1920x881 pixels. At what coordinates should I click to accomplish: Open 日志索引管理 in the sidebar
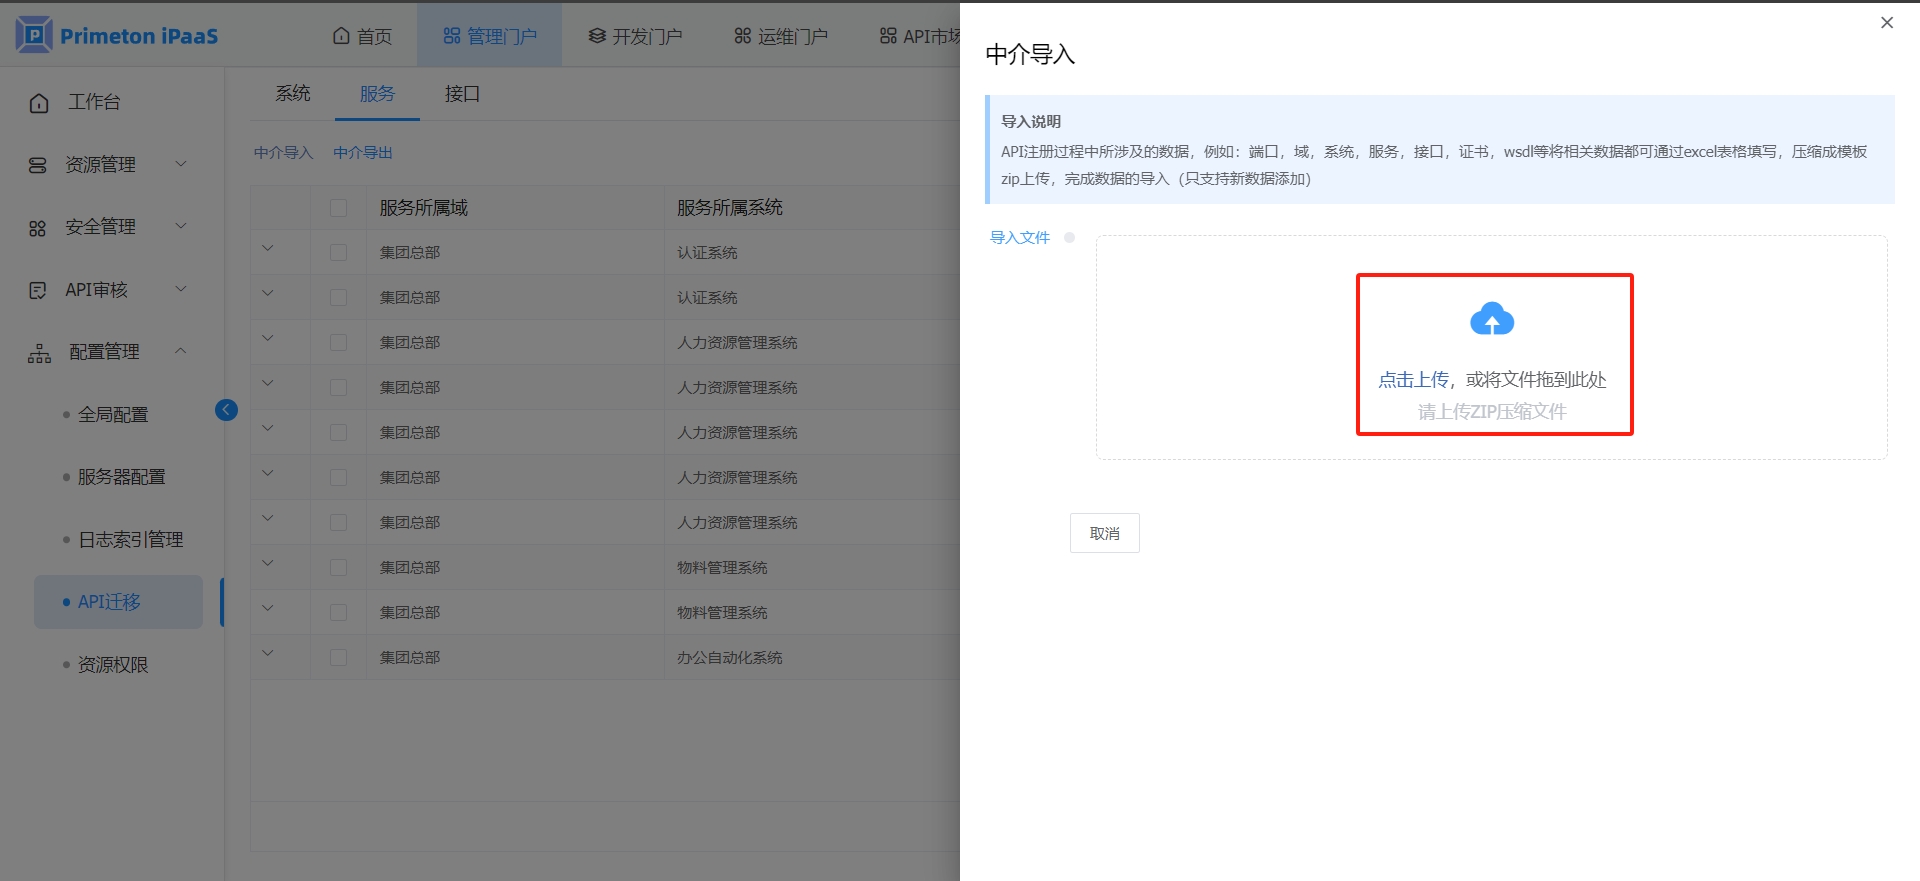click(130, 540)
